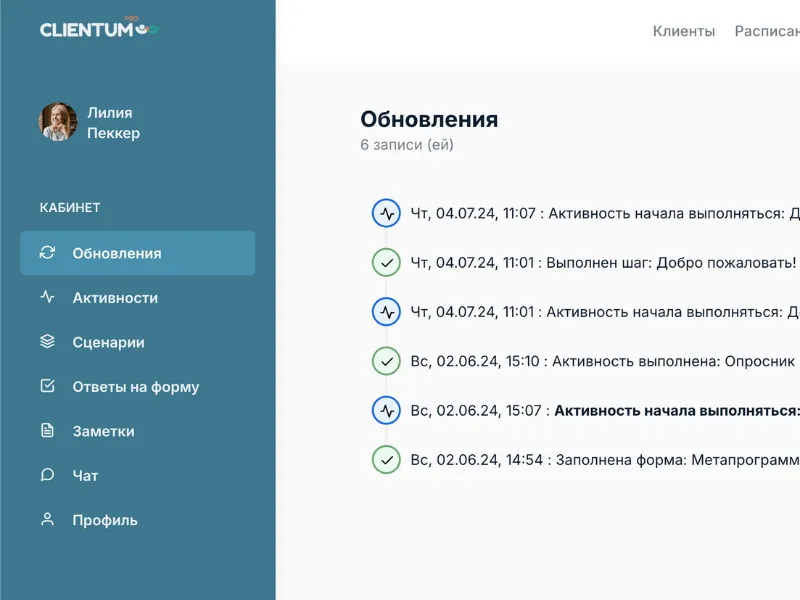Open Расписание in the top navigation
Screen dimensions: 800x600
click(767, 31)
